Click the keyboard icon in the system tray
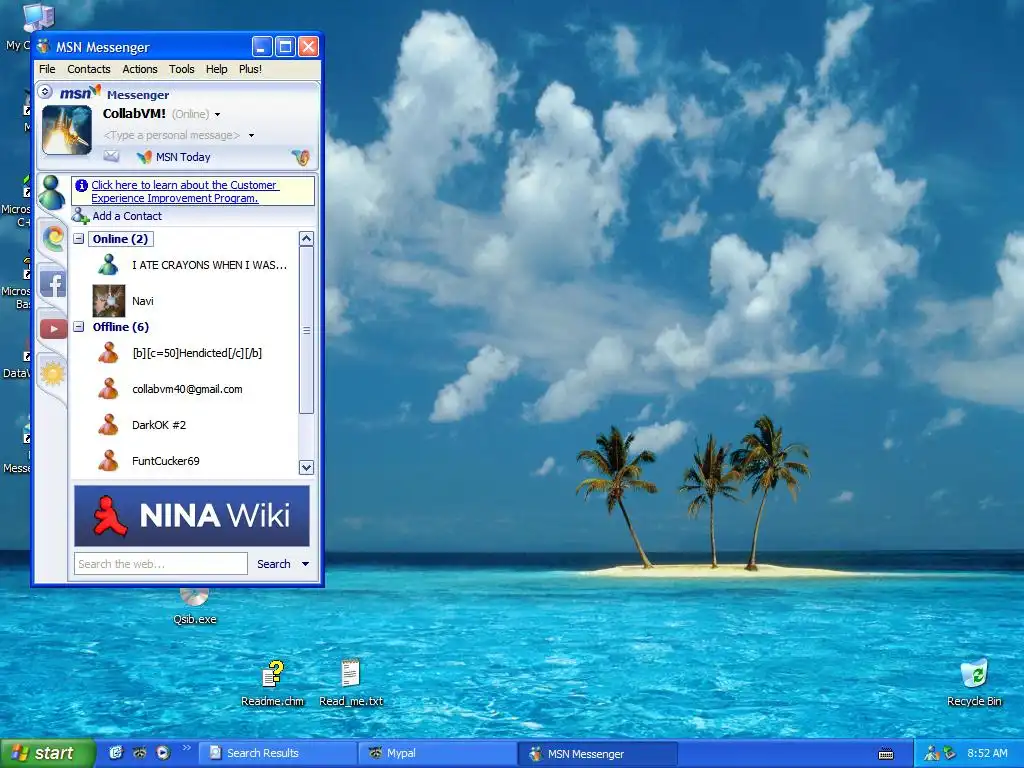Screen dimensions: 1024x768 tap(886, 754)
